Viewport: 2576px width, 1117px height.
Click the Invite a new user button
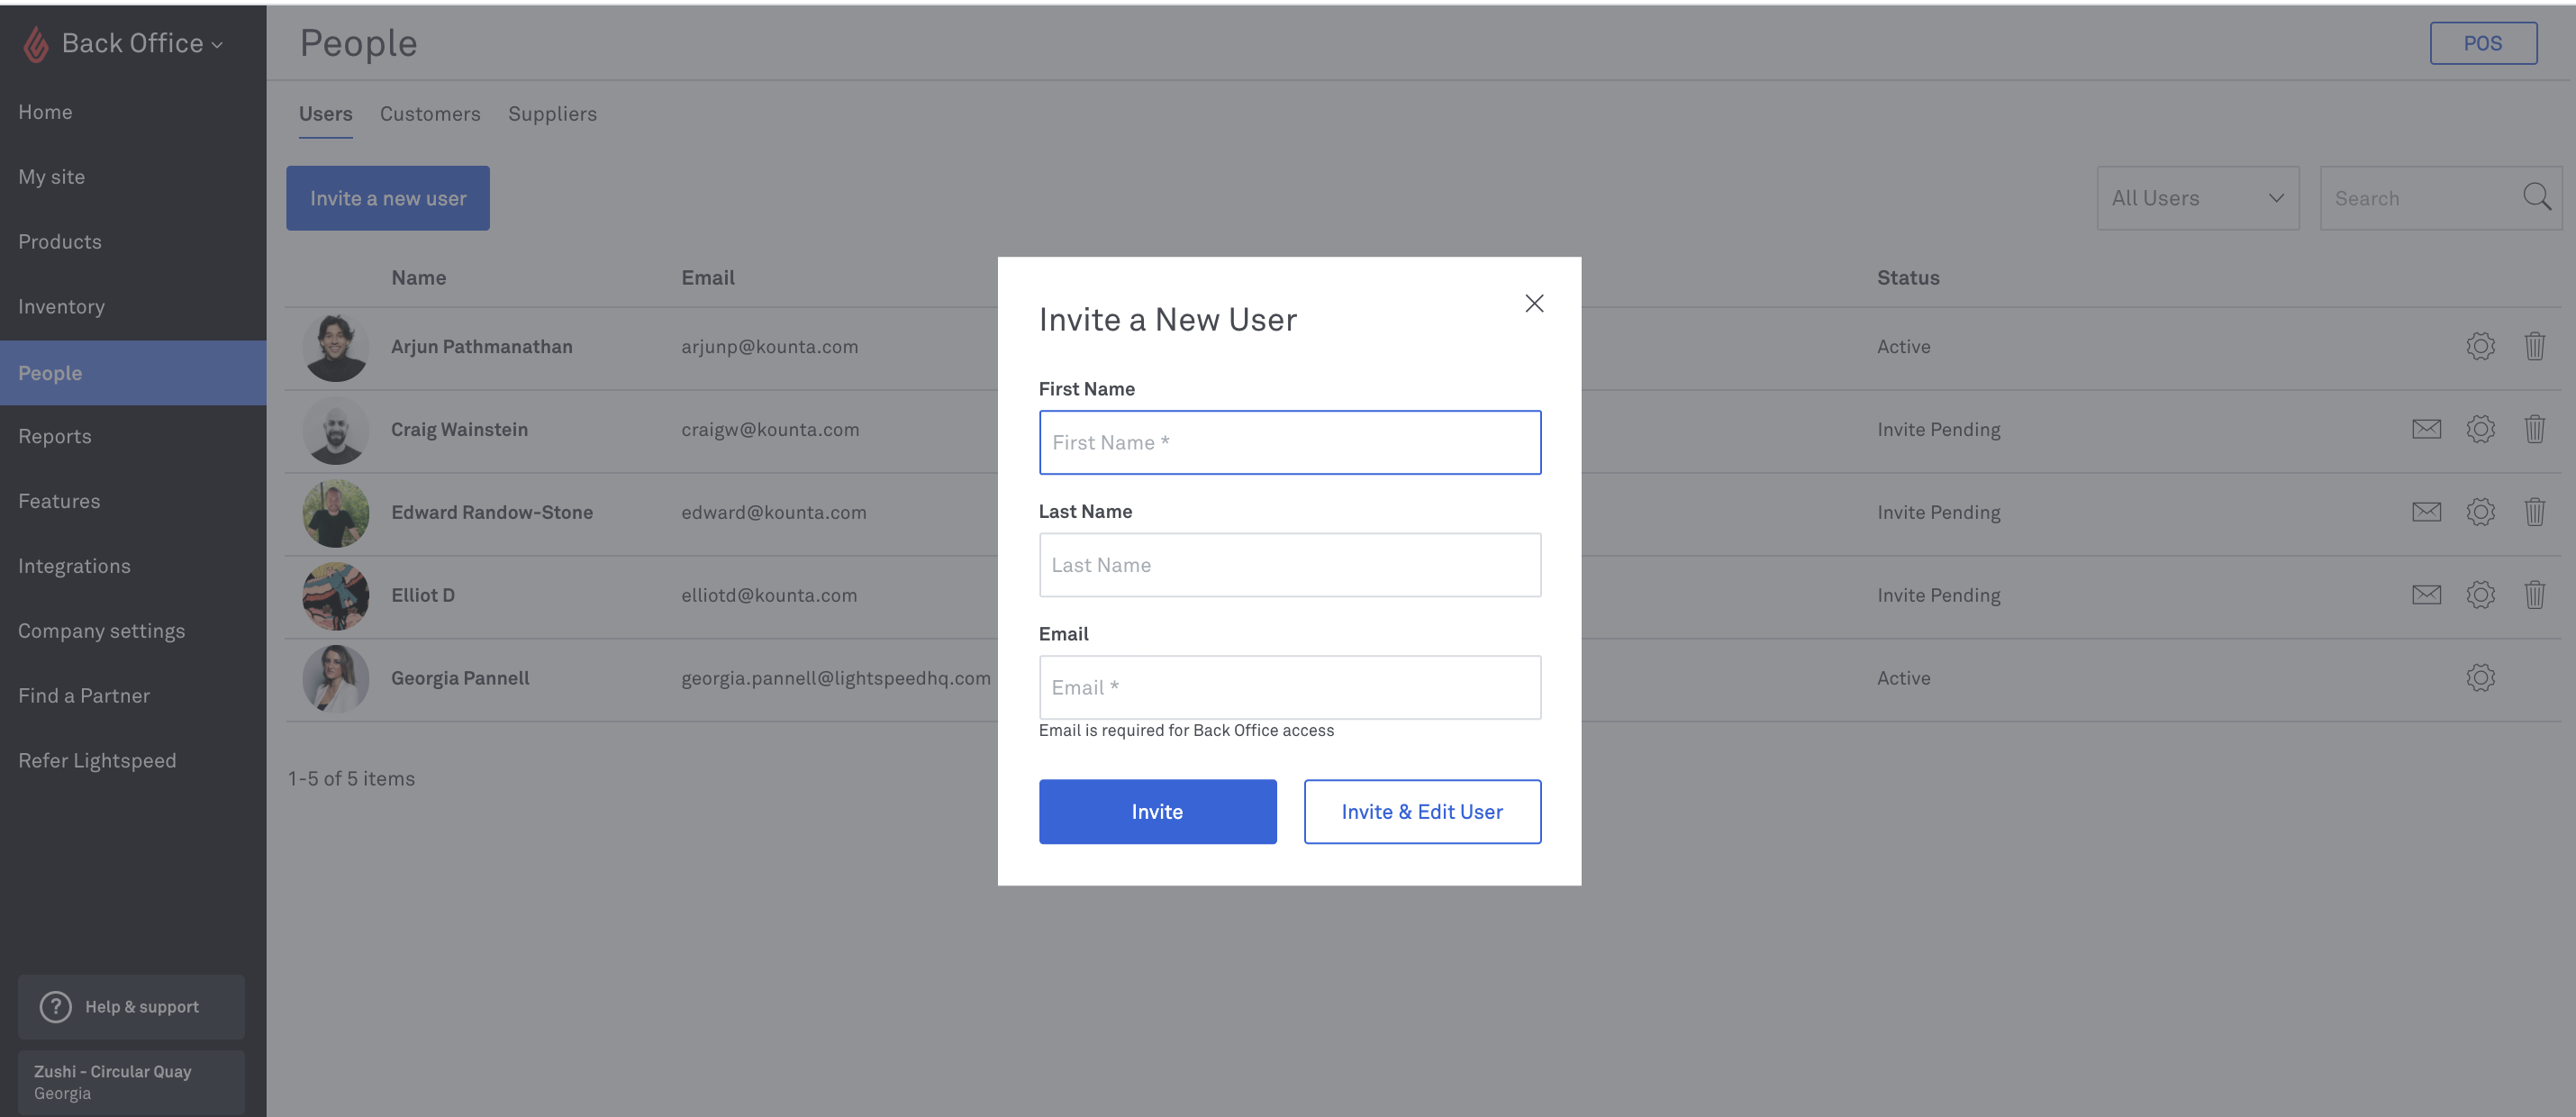coord(388,198)
